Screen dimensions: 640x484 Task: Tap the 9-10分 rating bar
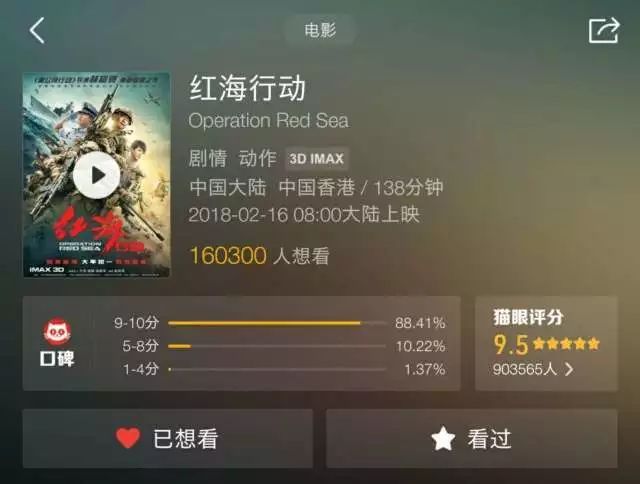277,323
